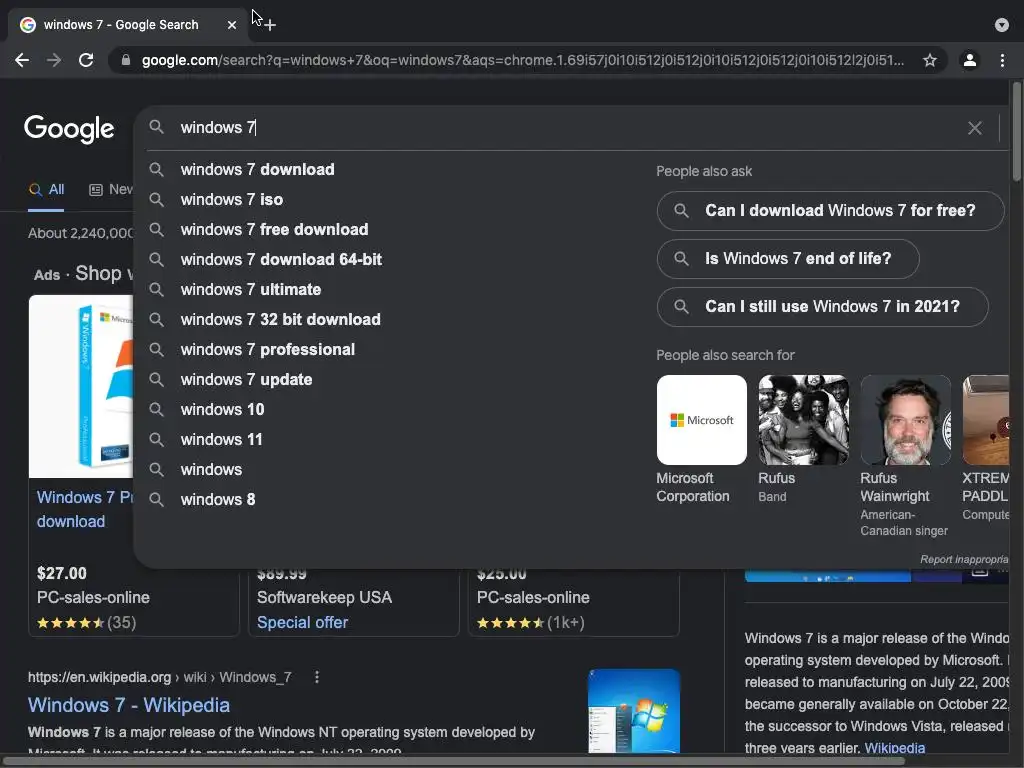Click the Google logo

(69, 129)
